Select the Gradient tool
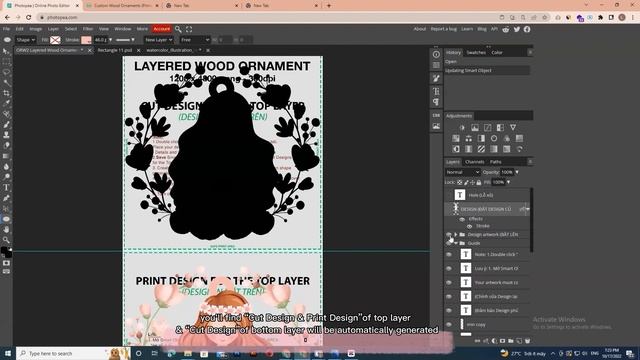 (6, 156)
